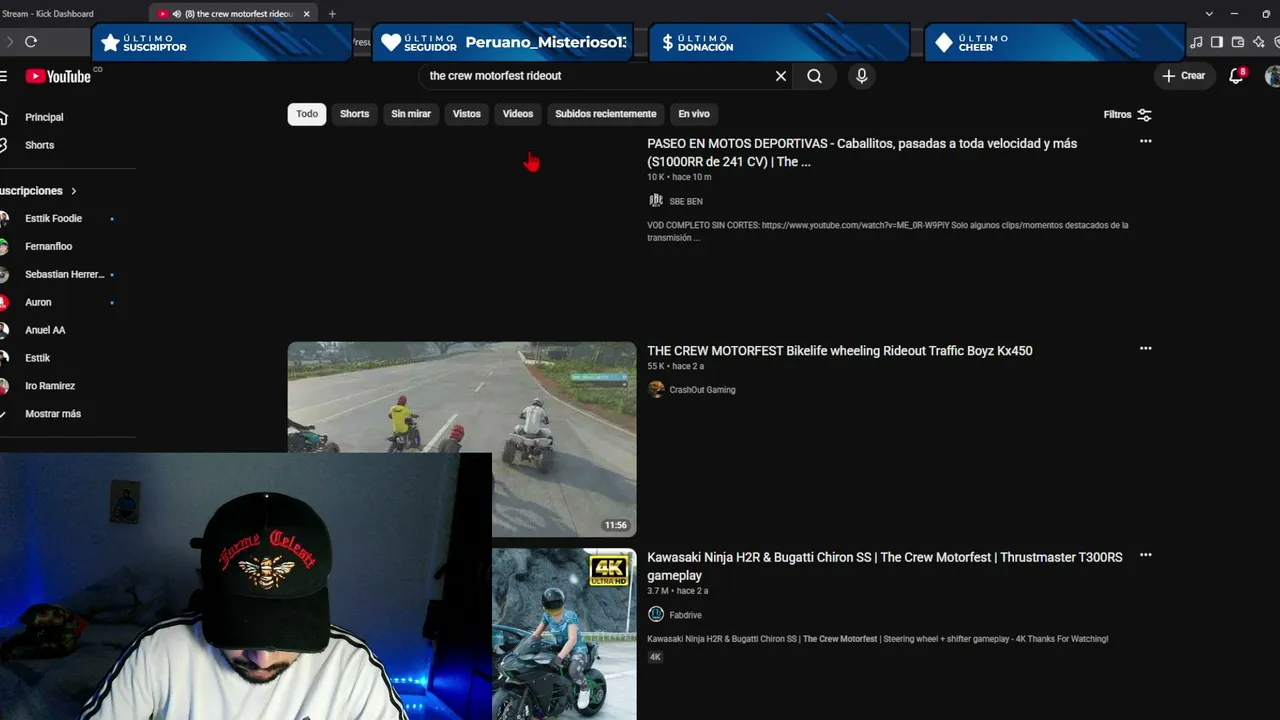Open THE CREW MOTORFEST Bikelife video title
The width and height of the screenshot is (1280, 720).
click(x=840, y=351)
